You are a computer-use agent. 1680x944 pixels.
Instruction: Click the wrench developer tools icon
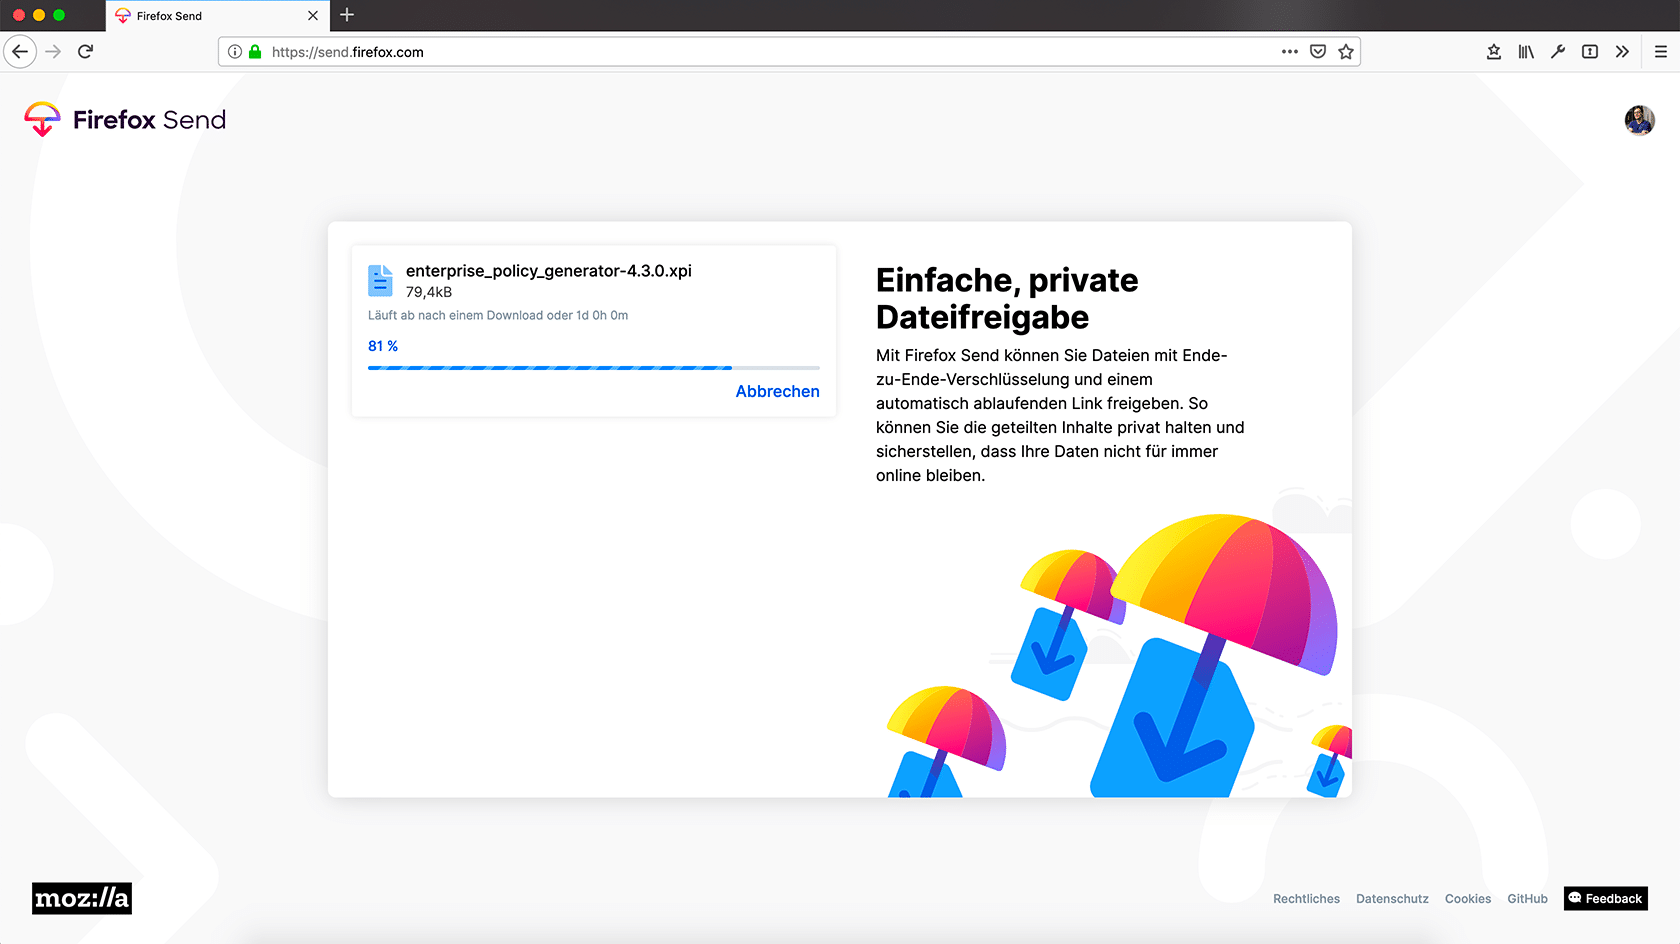pyautogui.click(x=1558, y=52)
